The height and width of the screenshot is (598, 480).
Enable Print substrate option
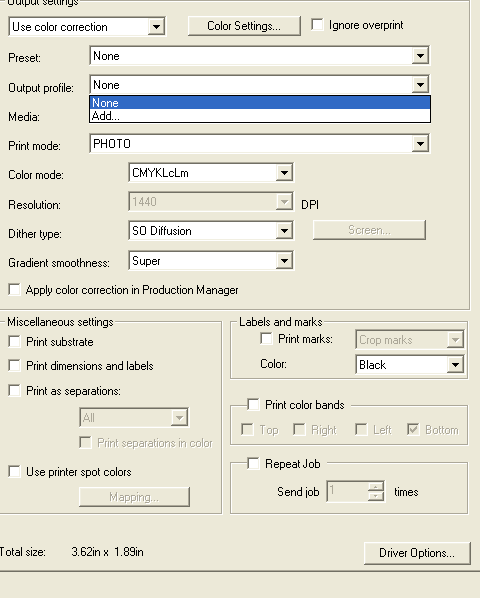[14, 341]
